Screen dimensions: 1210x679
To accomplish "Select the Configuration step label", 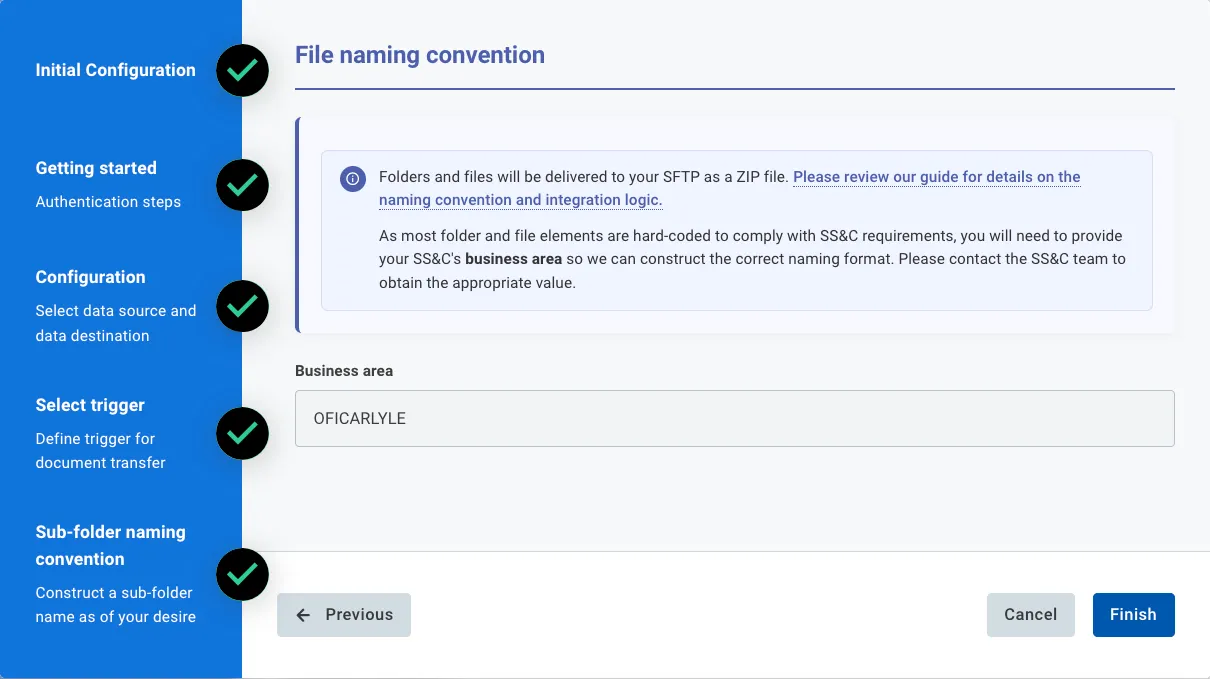I will pyautogui.click(x=90, y=277).
